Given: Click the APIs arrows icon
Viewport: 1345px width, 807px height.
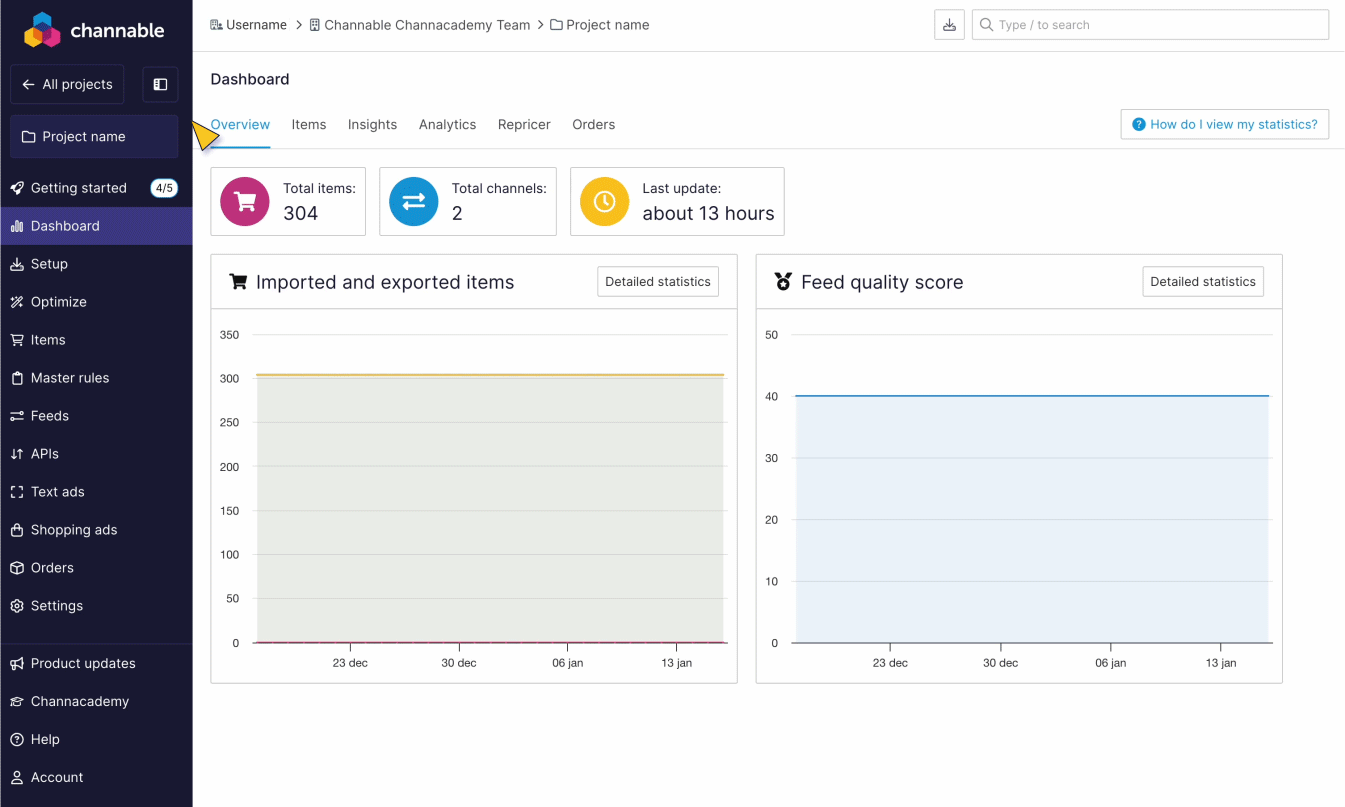Looking at the screenshot, I should pyautogui.click(x=17, y=454).
